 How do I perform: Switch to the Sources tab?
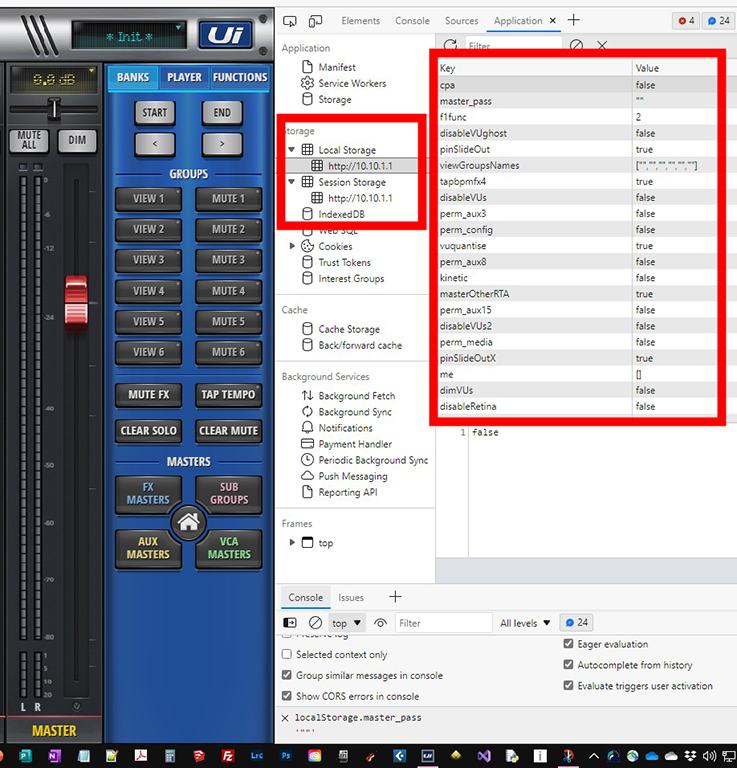[x=461, y=21]
